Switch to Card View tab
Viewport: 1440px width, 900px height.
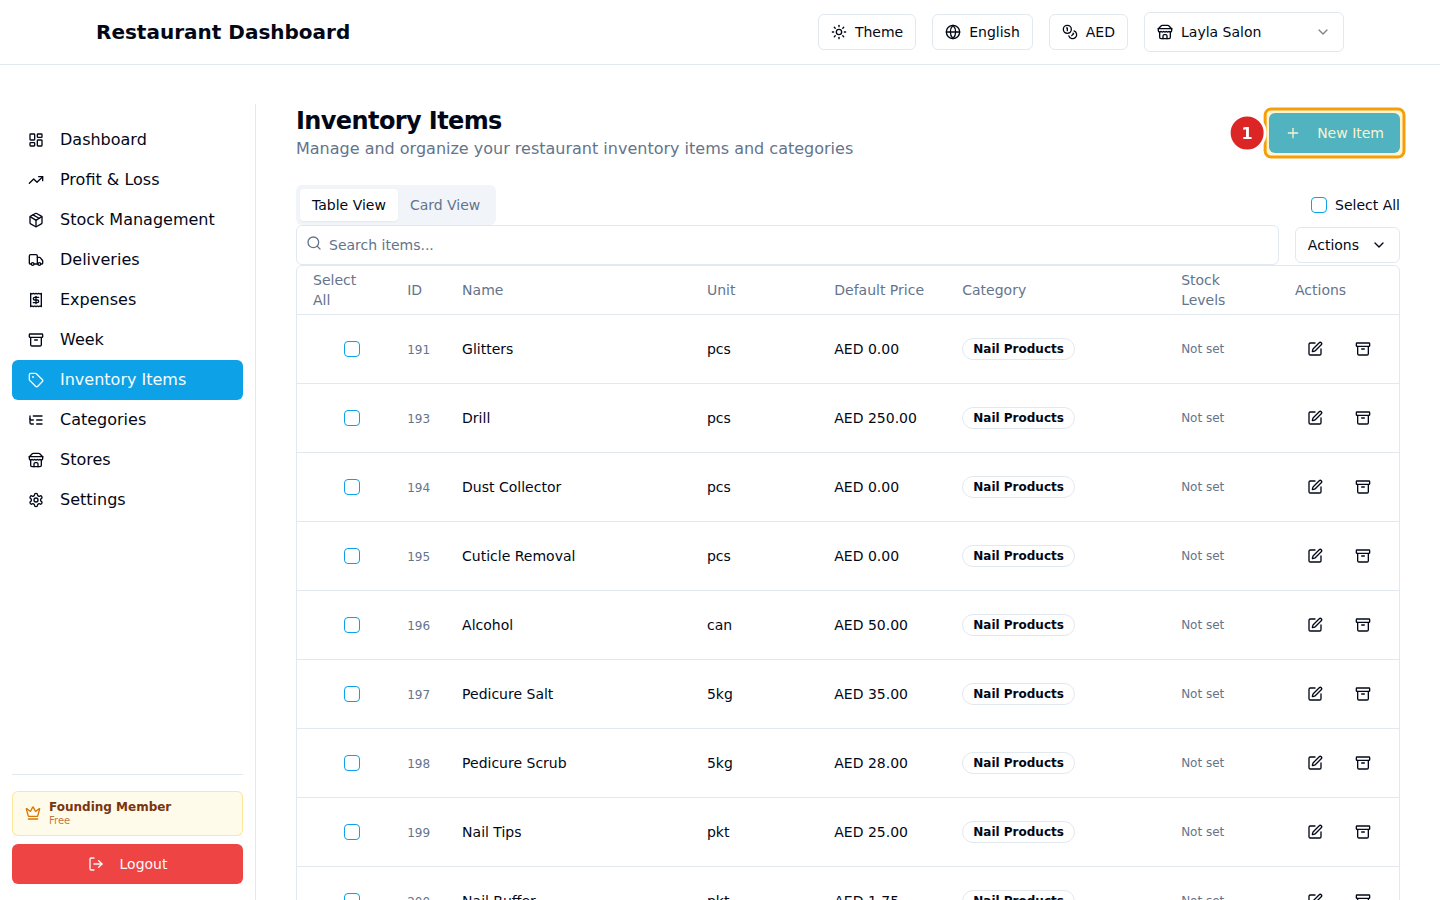[445, 205]
